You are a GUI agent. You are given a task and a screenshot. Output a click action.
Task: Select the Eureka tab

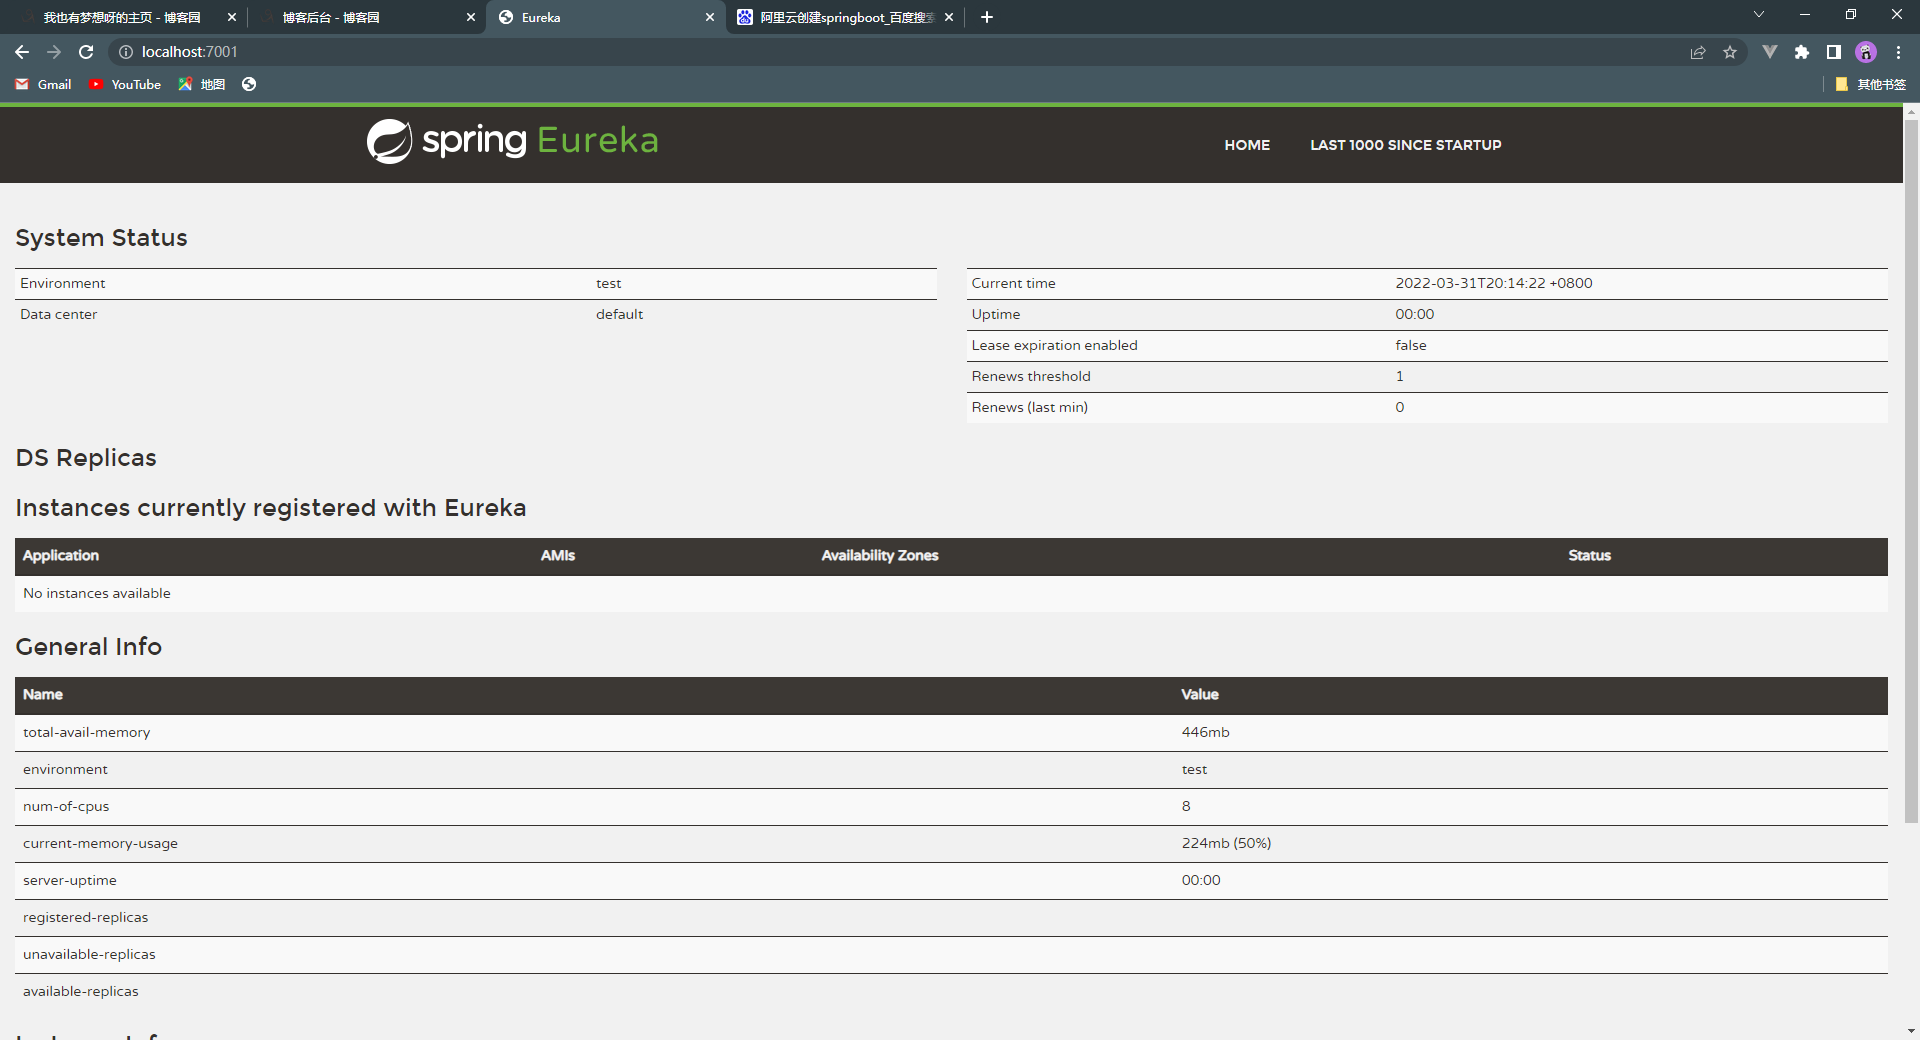[x=605, y=17]
